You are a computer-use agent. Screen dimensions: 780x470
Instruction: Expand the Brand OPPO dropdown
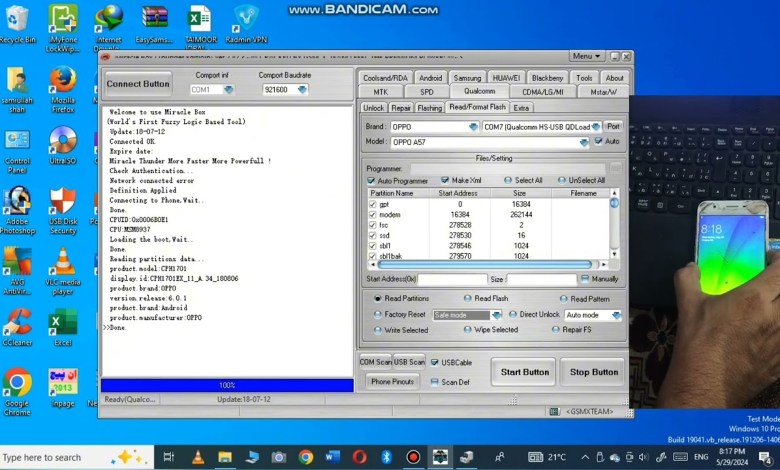[473, 127]
